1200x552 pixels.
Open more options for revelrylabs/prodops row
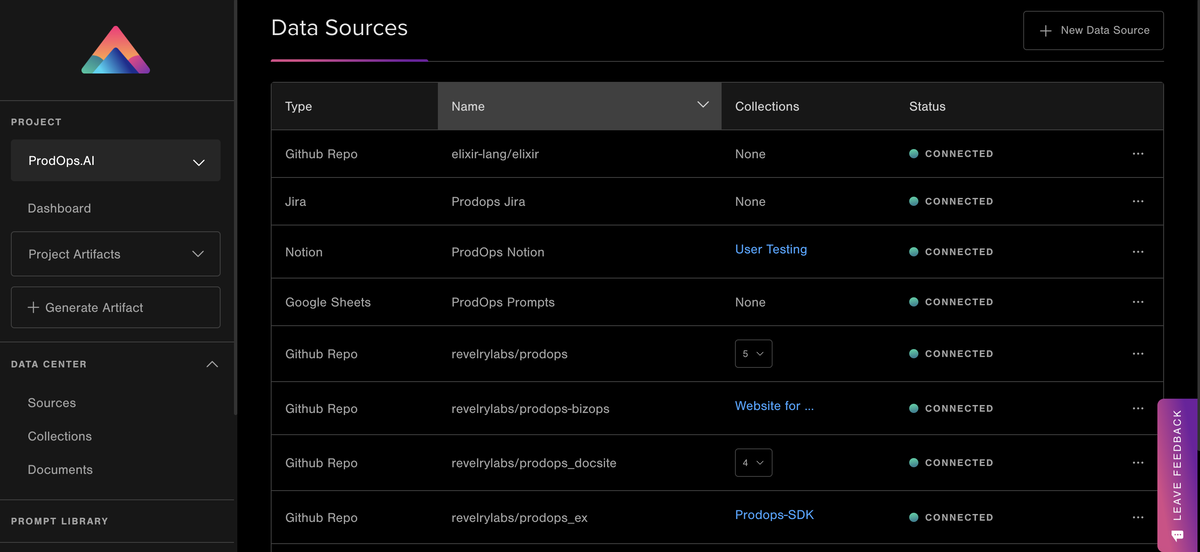(x=1138, y=354)
